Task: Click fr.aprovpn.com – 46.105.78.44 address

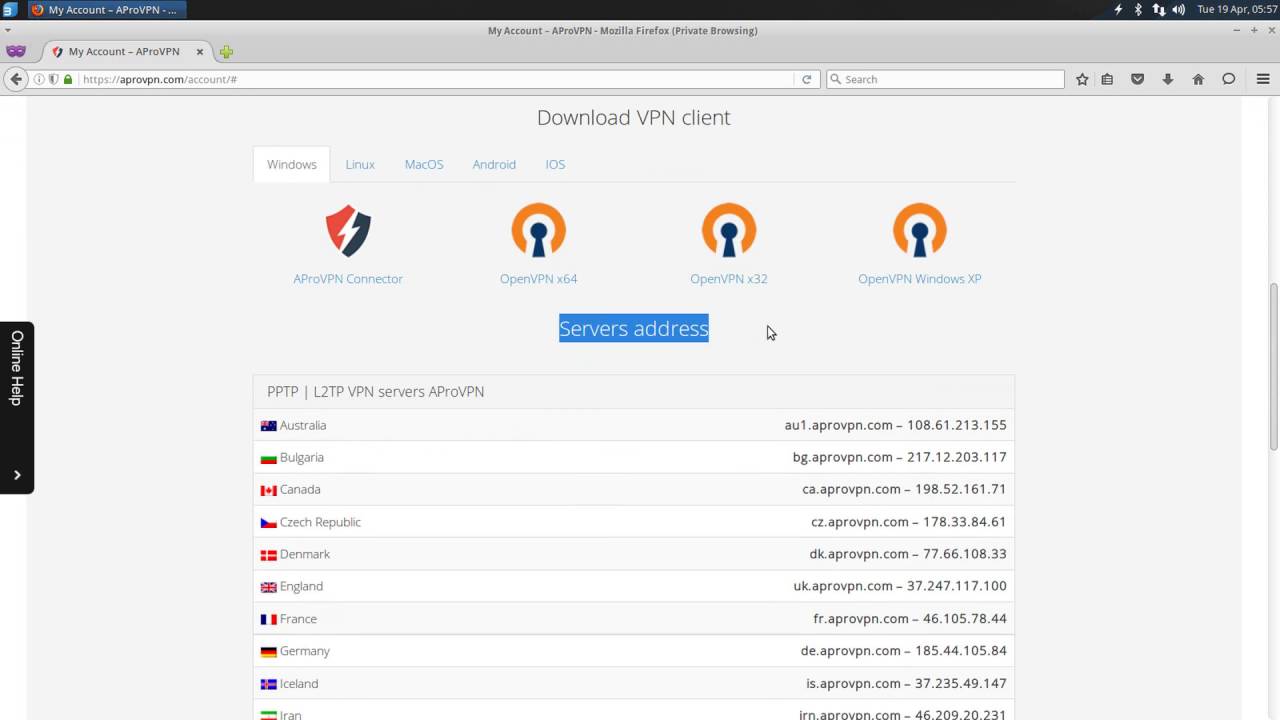Action: pyautogui.click(x=910, y=618)
